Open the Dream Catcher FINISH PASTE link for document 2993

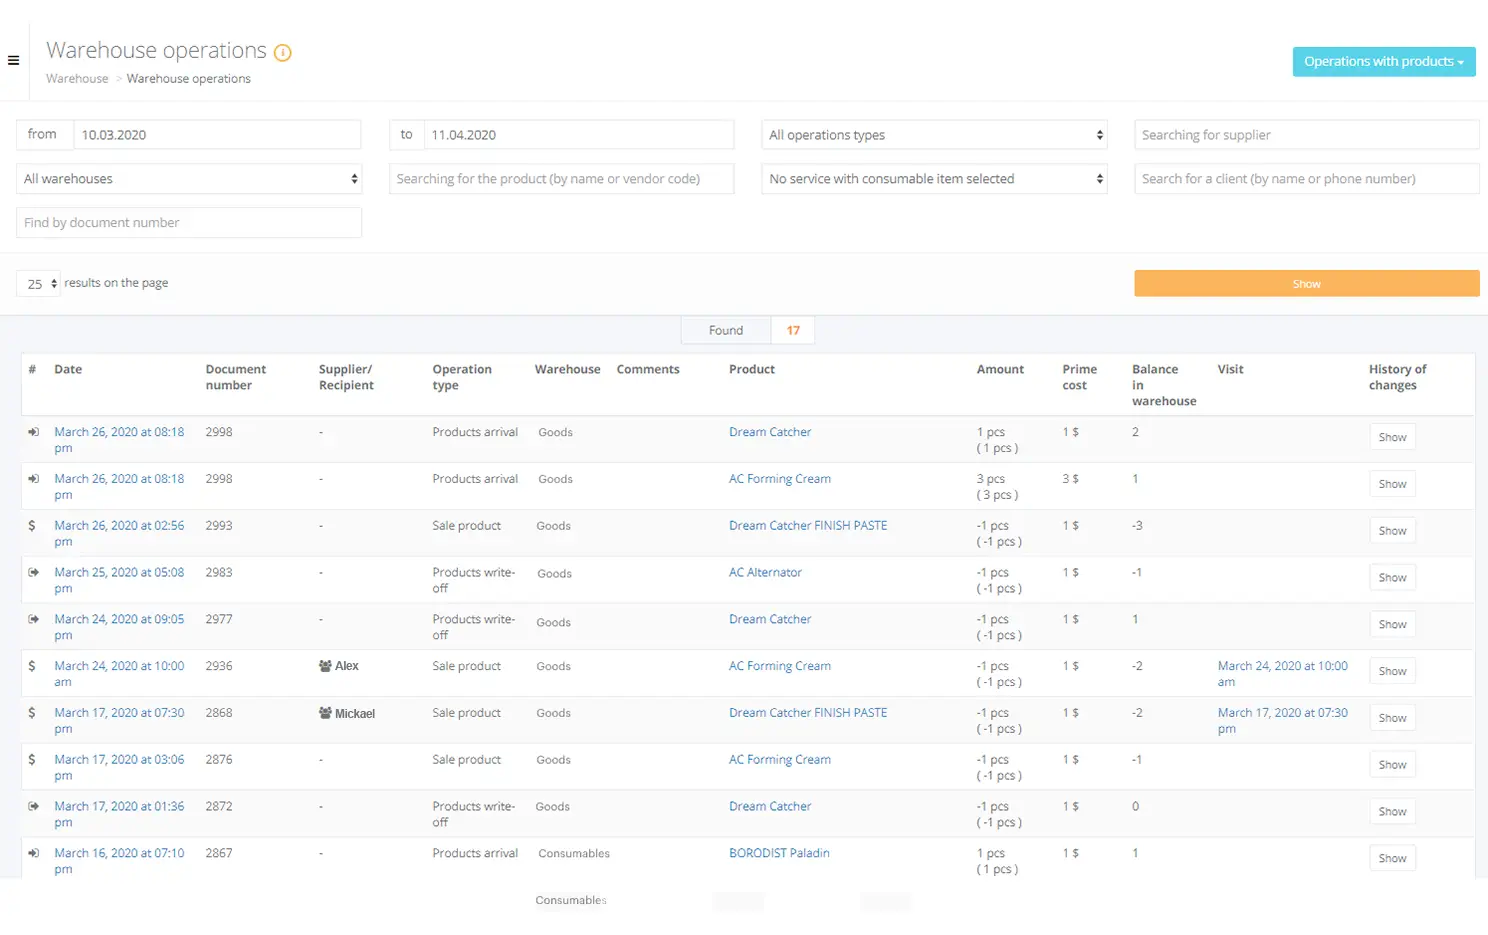pos(807,525)
